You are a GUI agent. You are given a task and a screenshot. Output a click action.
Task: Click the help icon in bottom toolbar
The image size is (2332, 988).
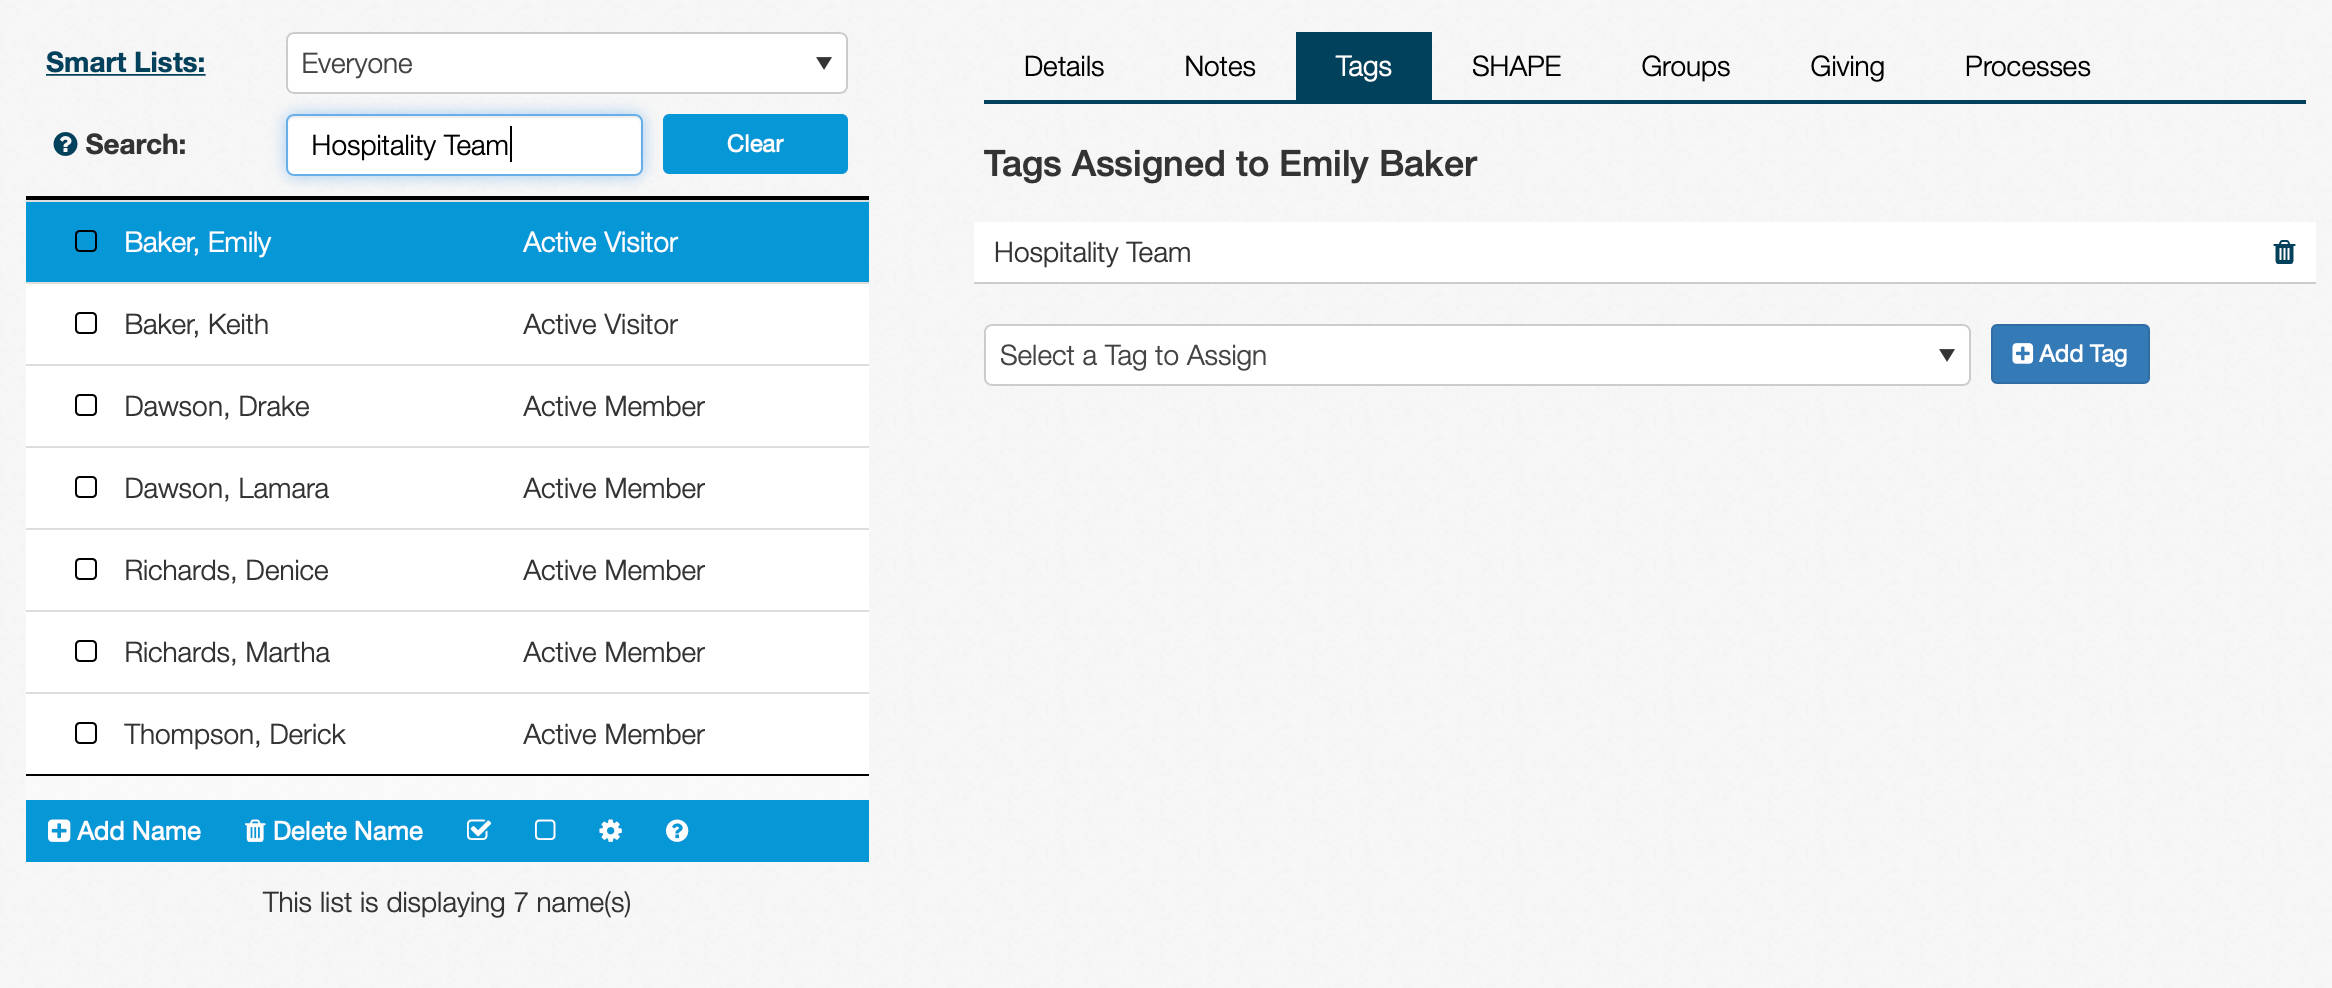(x=677, y=830)
